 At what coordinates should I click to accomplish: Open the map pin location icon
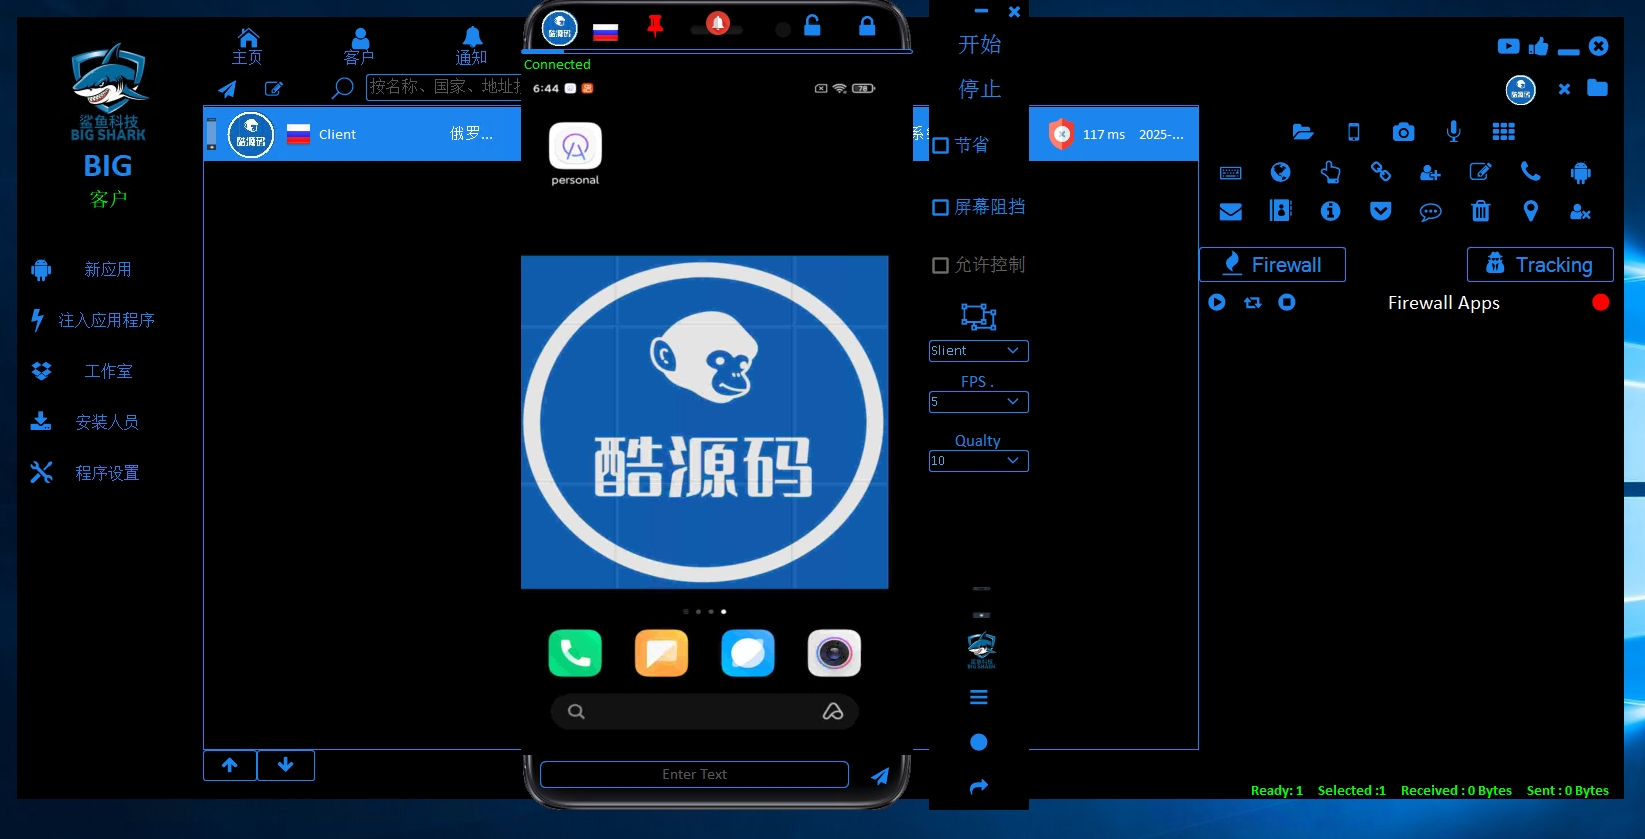click(x=1530, y=211)
